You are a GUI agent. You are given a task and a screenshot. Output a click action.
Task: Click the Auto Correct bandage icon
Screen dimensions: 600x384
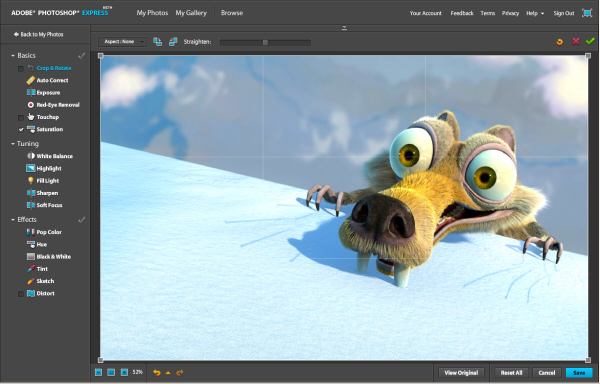(31, 80)
